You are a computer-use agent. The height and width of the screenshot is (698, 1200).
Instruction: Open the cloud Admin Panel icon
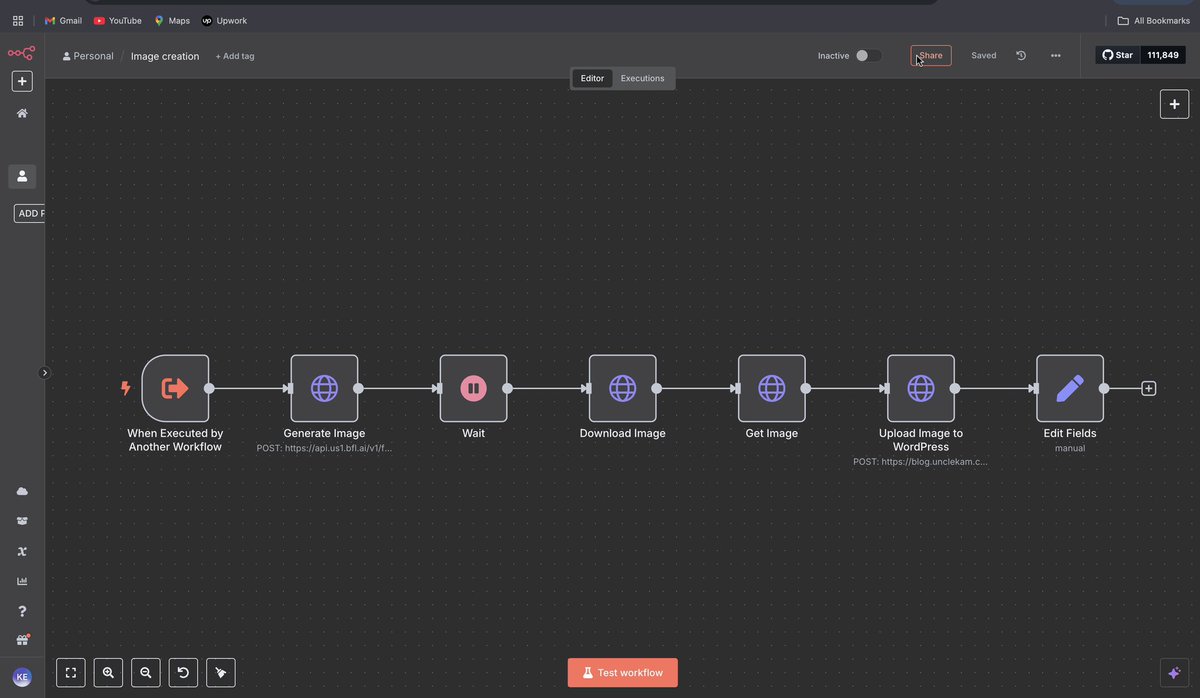click(x=22, y=490)
